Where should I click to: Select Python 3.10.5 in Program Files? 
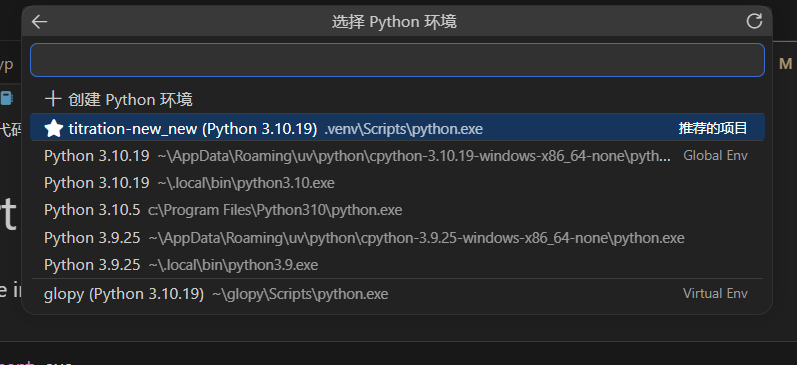(397, 210)
